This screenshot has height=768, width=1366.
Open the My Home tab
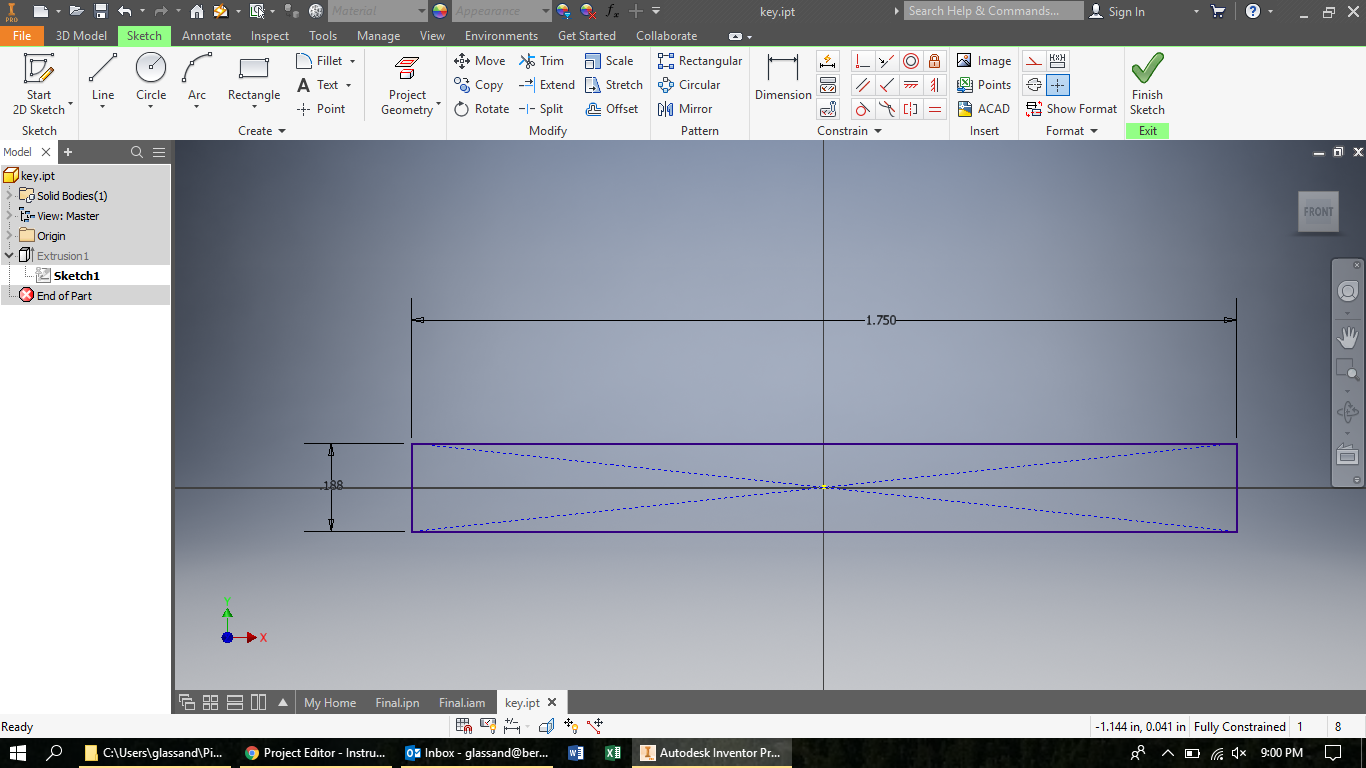coord(330,702)
